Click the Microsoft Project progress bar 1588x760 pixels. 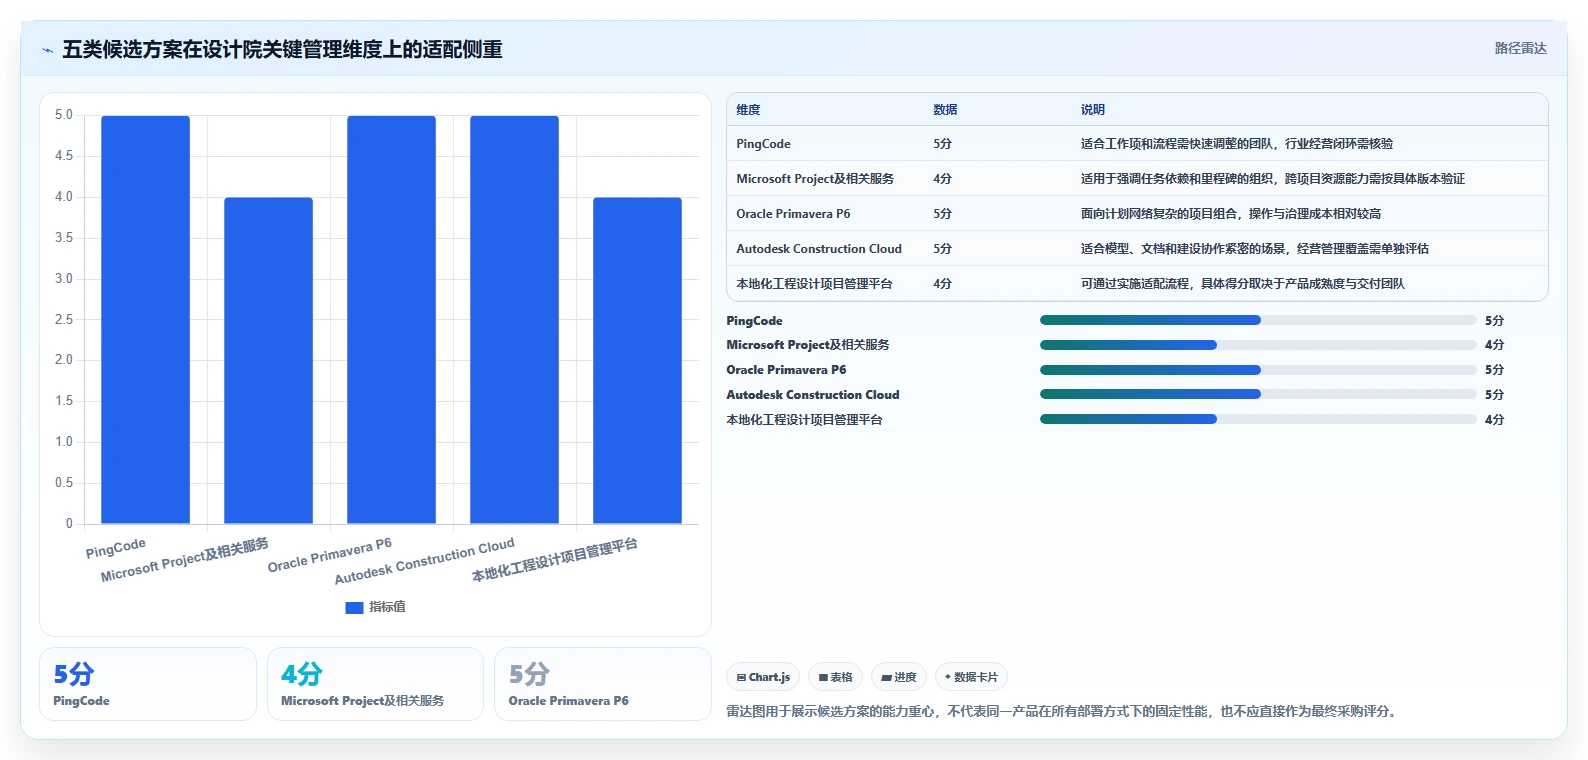1258,345
